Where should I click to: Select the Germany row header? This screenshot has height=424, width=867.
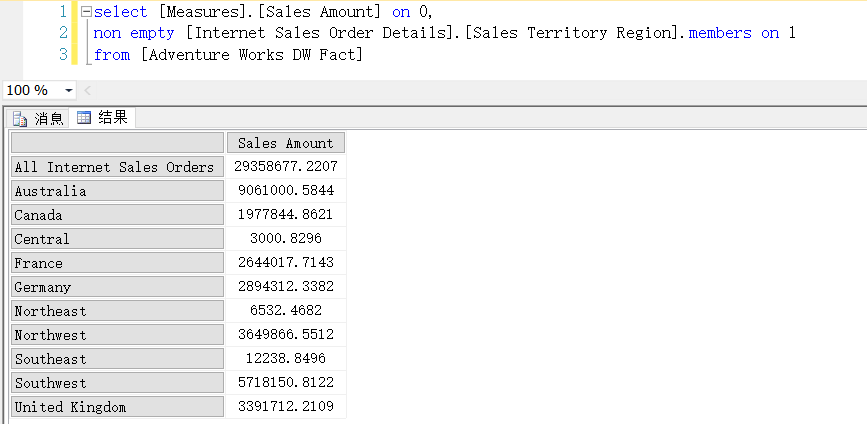click(117, 287)
